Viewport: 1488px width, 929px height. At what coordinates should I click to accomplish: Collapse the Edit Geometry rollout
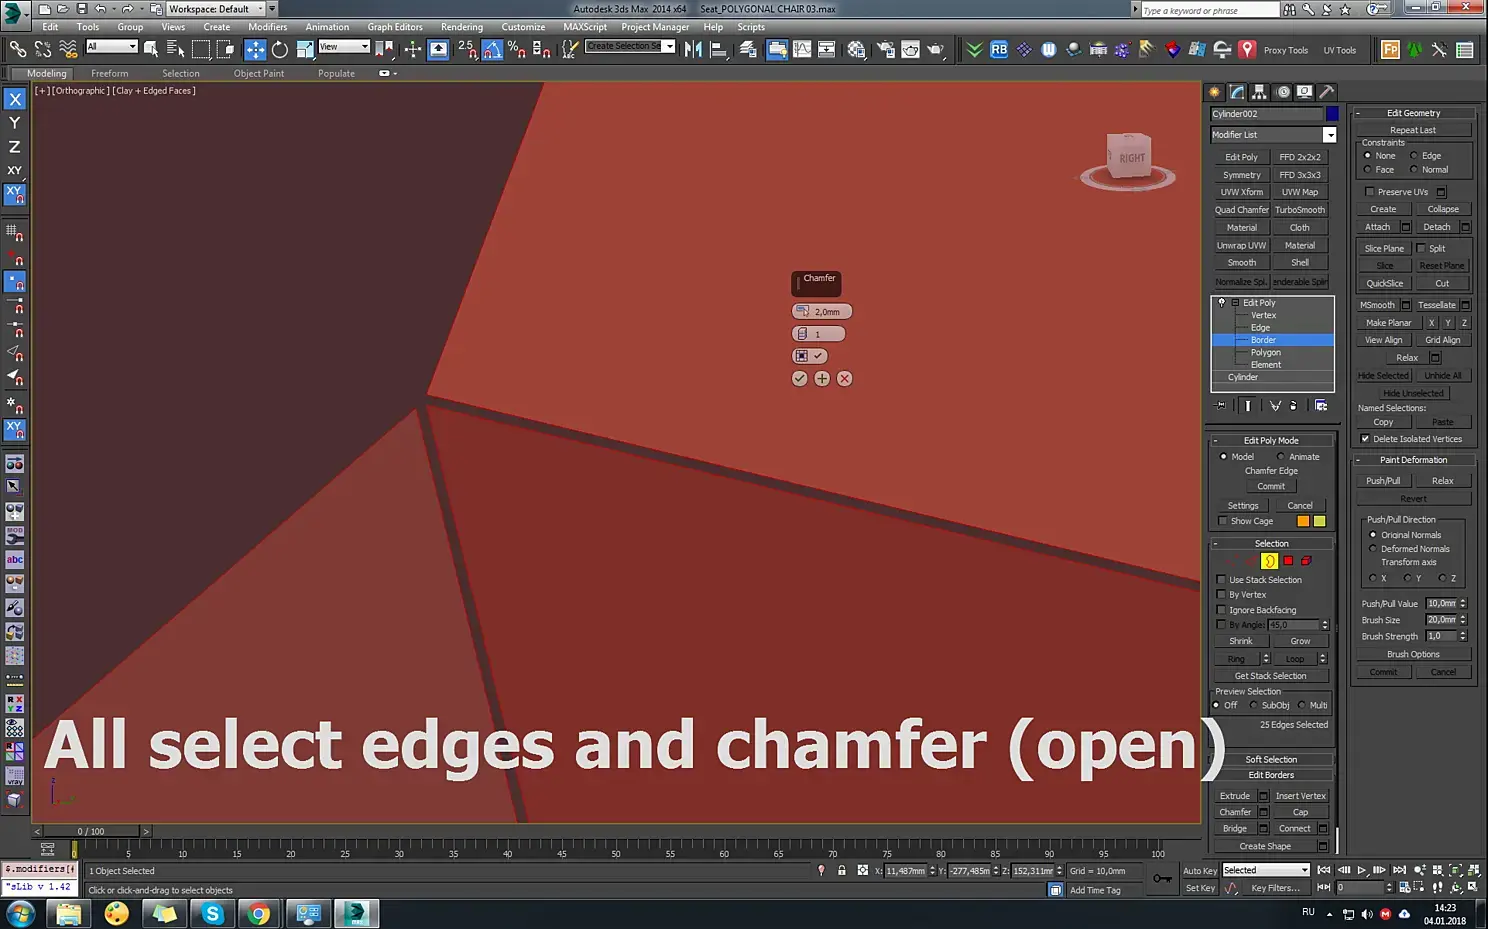(1358, 113)
